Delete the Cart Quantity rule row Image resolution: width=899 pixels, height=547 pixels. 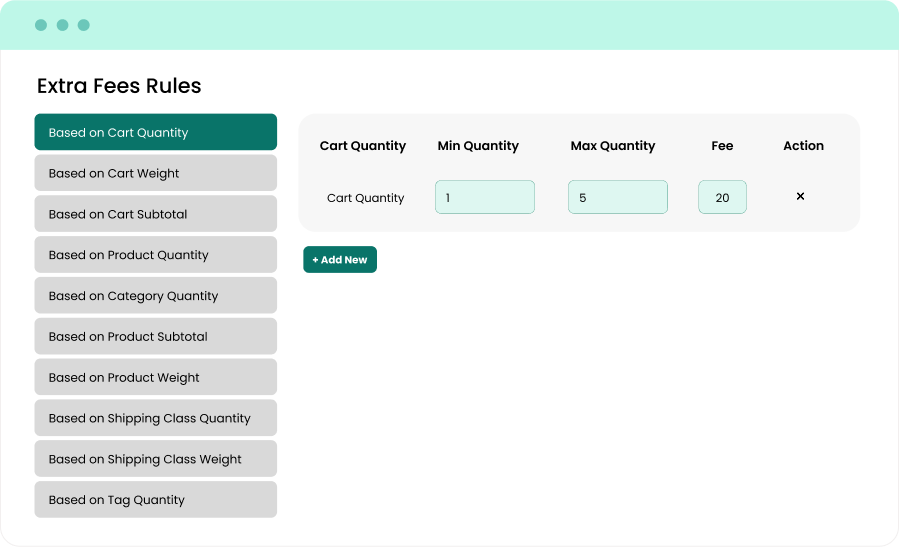coord(800,196)
